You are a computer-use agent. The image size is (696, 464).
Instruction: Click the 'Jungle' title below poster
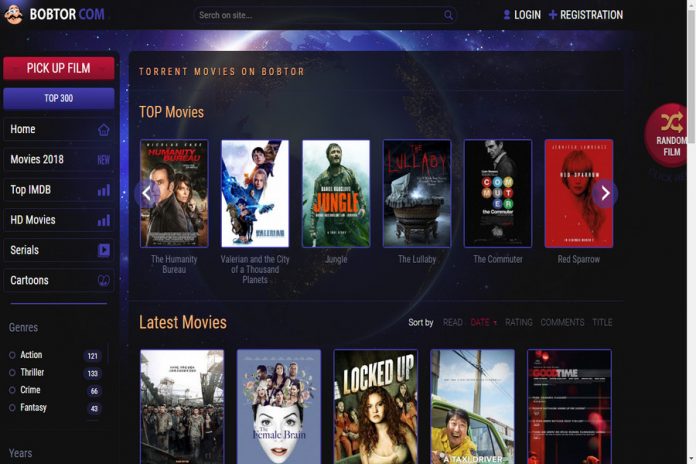coord(336,259)
